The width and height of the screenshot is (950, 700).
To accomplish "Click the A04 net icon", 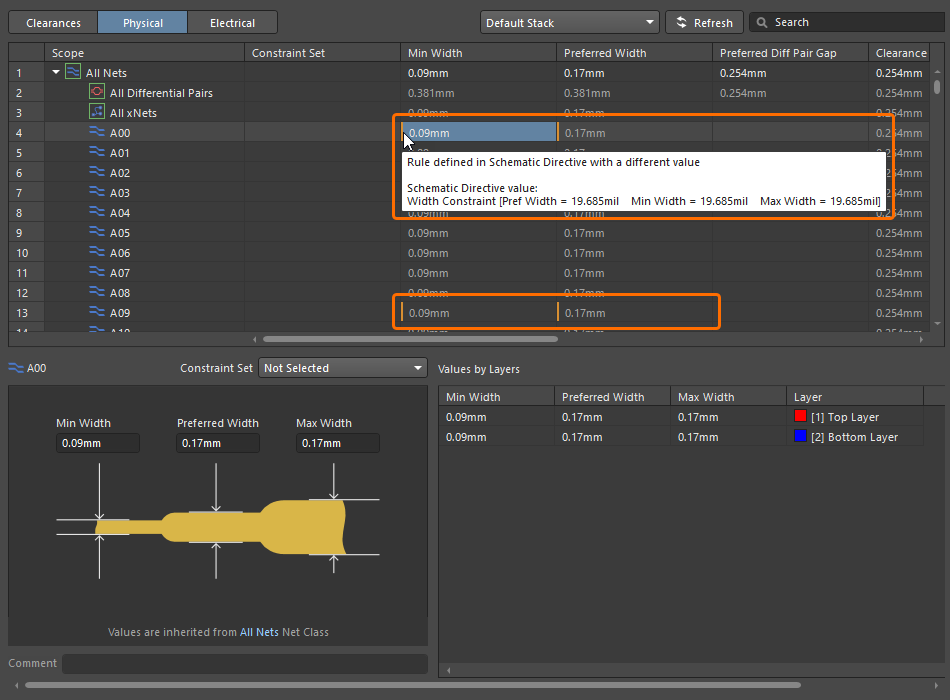I will (97, 212).
